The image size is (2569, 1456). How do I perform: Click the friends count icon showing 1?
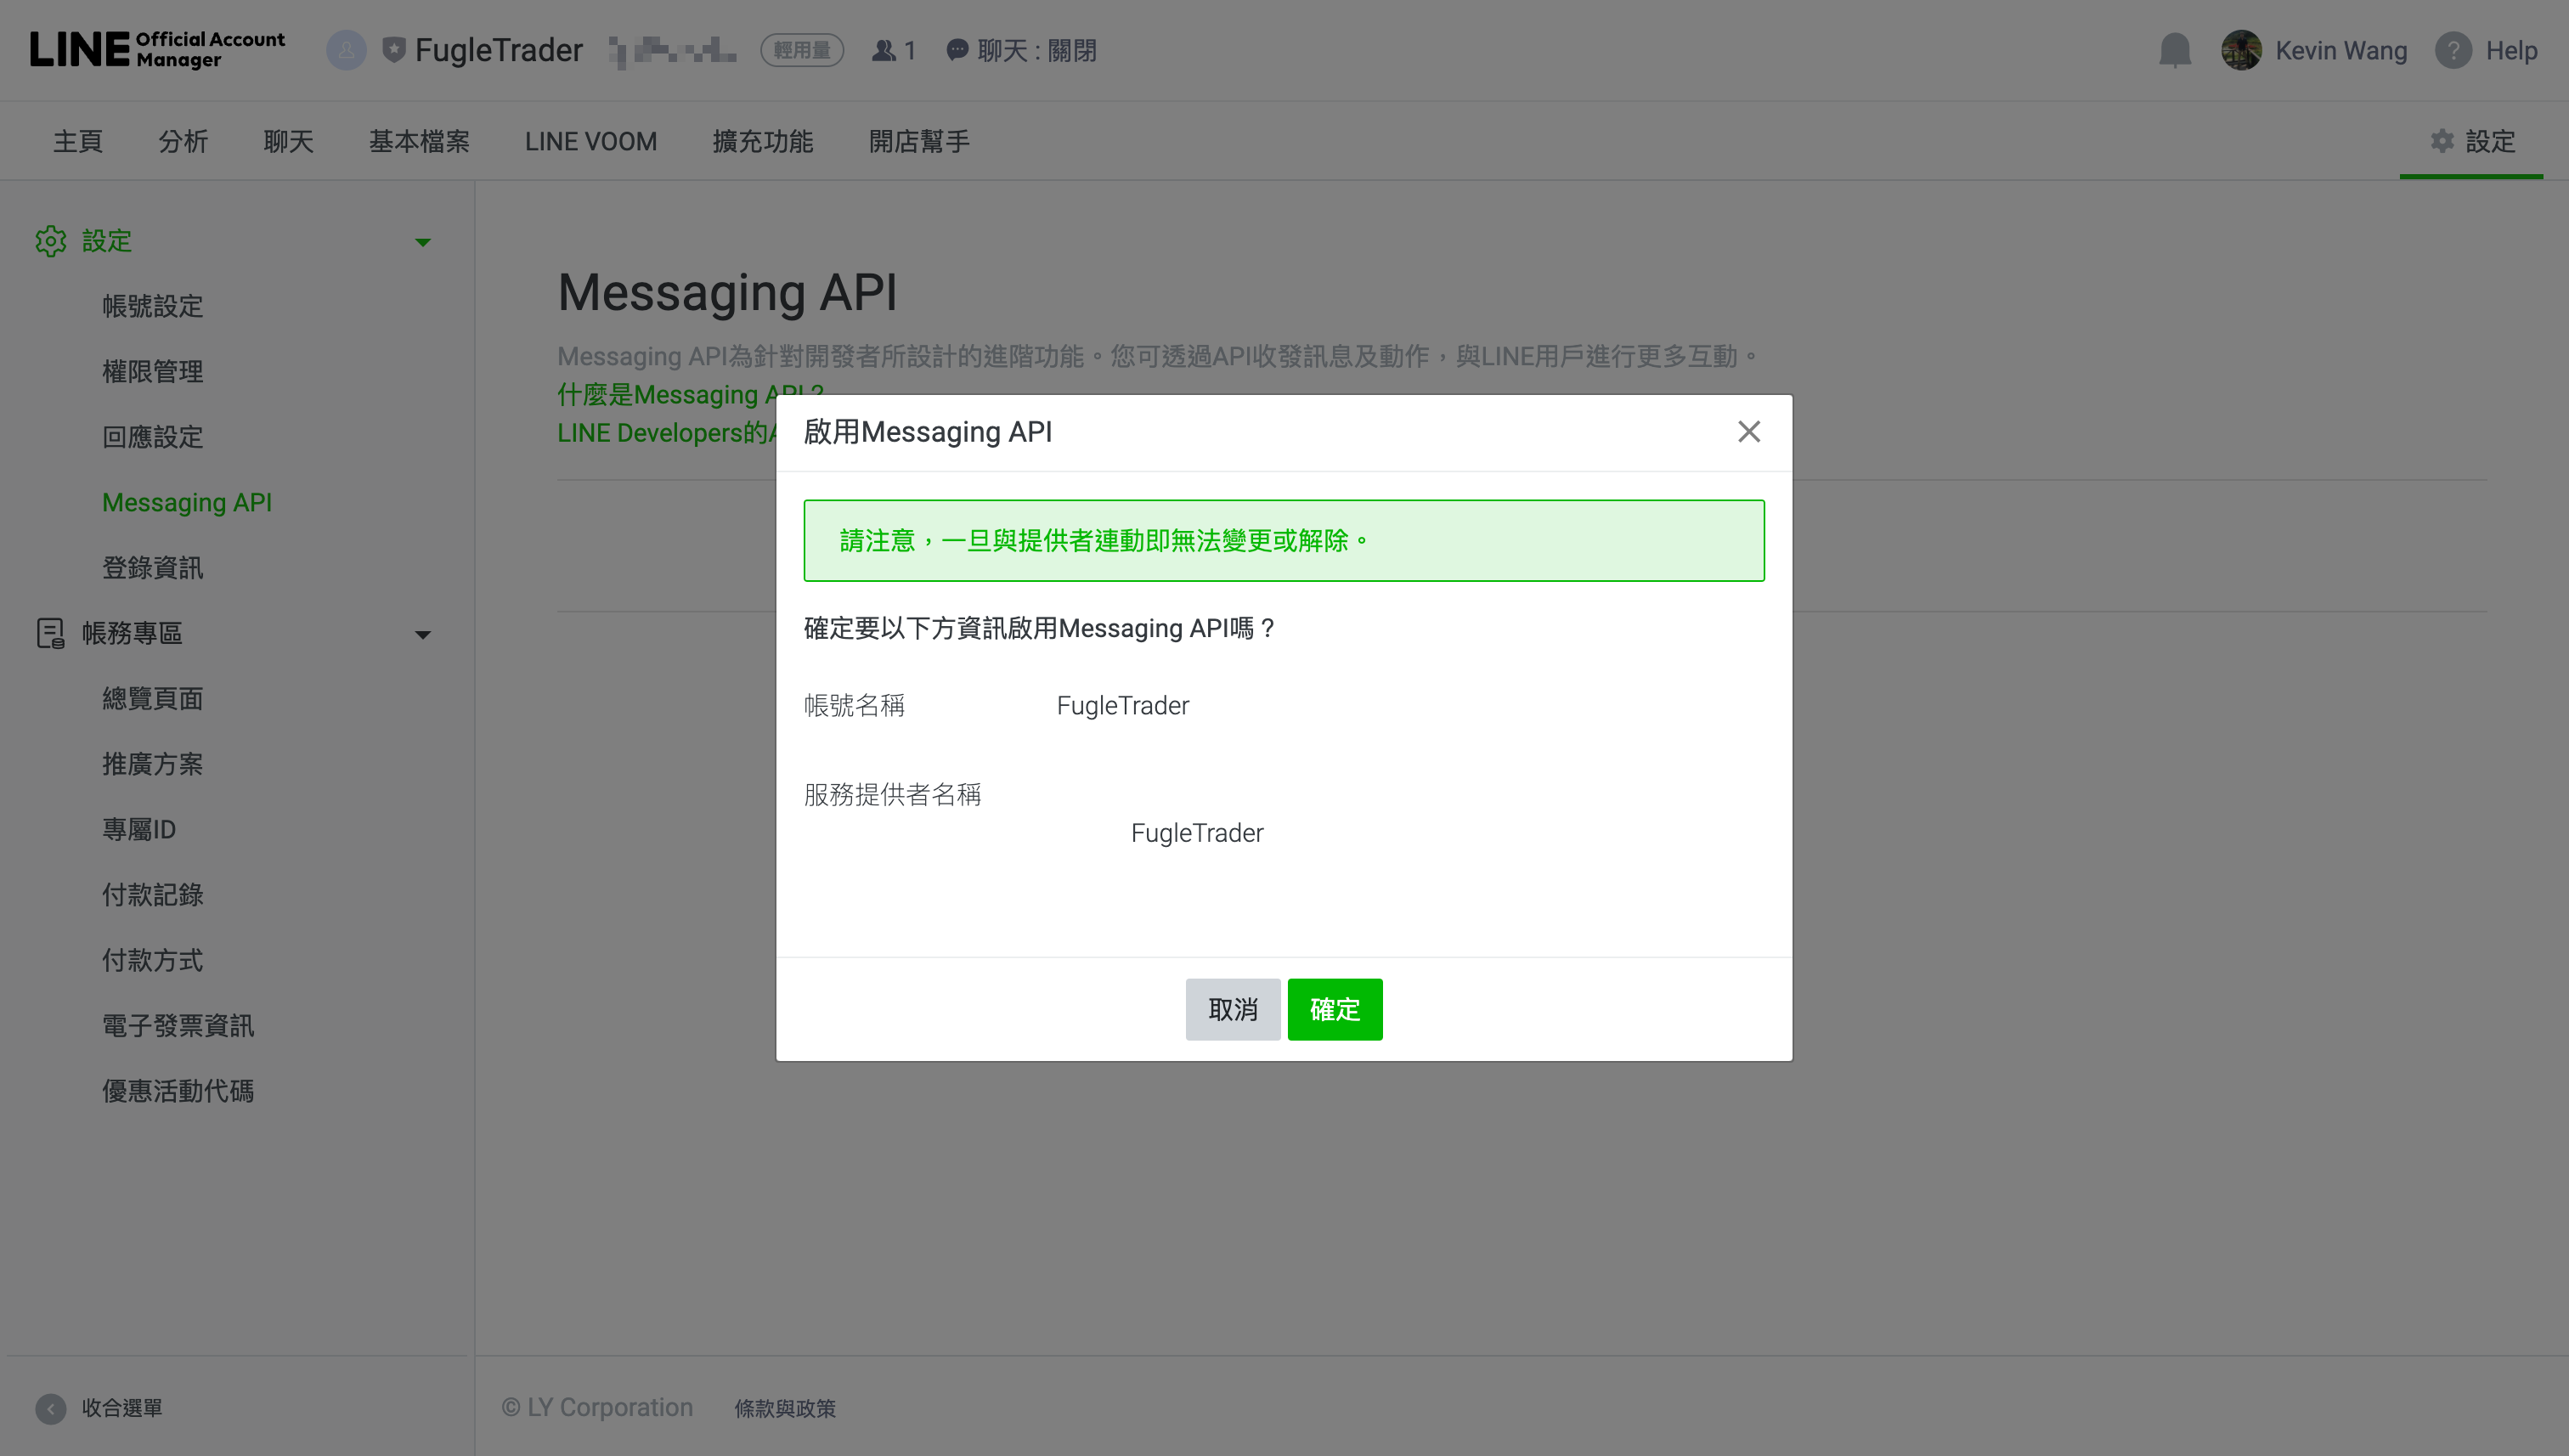883,50
